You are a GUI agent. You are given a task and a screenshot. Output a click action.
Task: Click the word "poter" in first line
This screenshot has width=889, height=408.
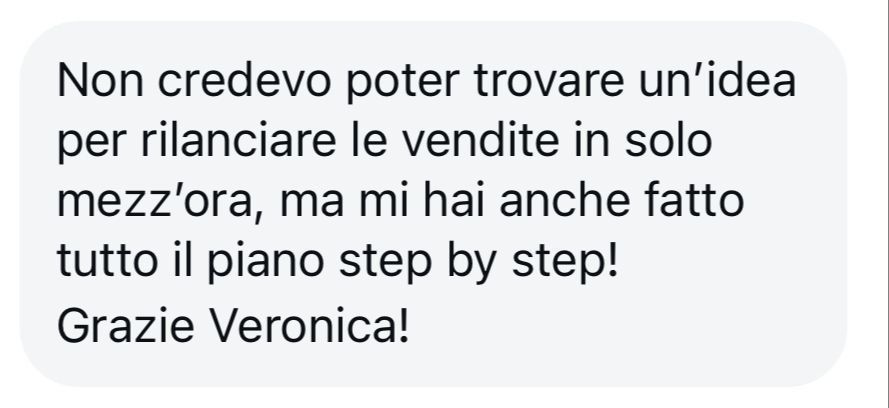[402, 82]
